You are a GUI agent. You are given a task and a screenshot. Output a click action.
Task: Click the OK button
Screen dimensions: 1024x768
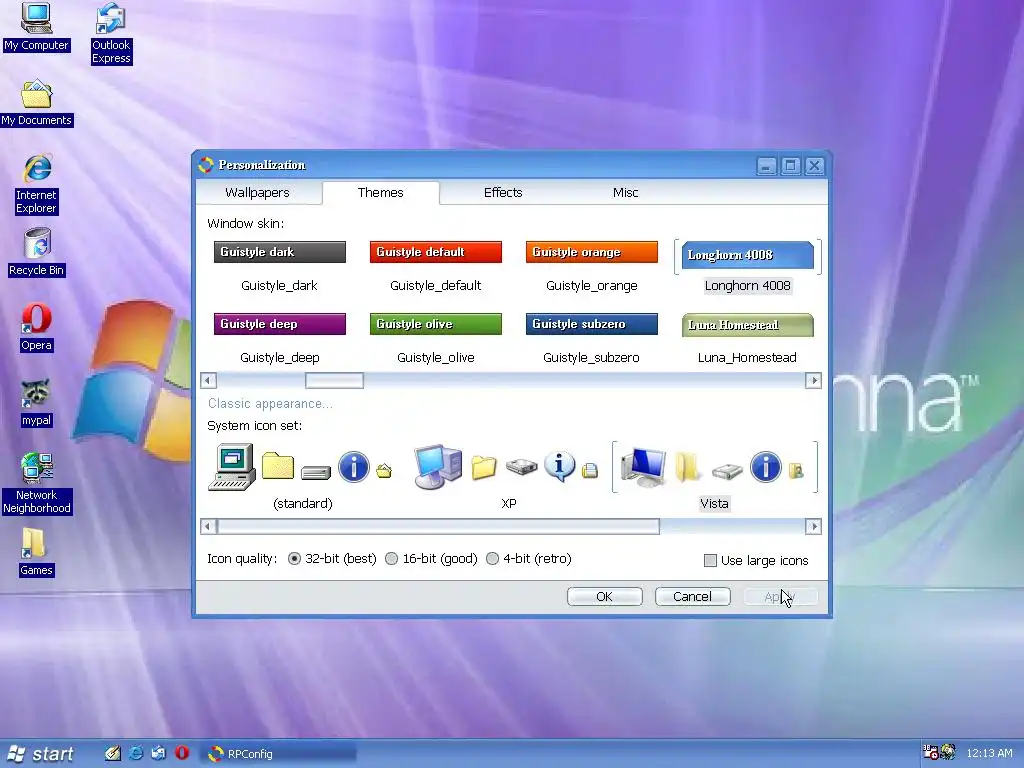click(x=605, y=596)
